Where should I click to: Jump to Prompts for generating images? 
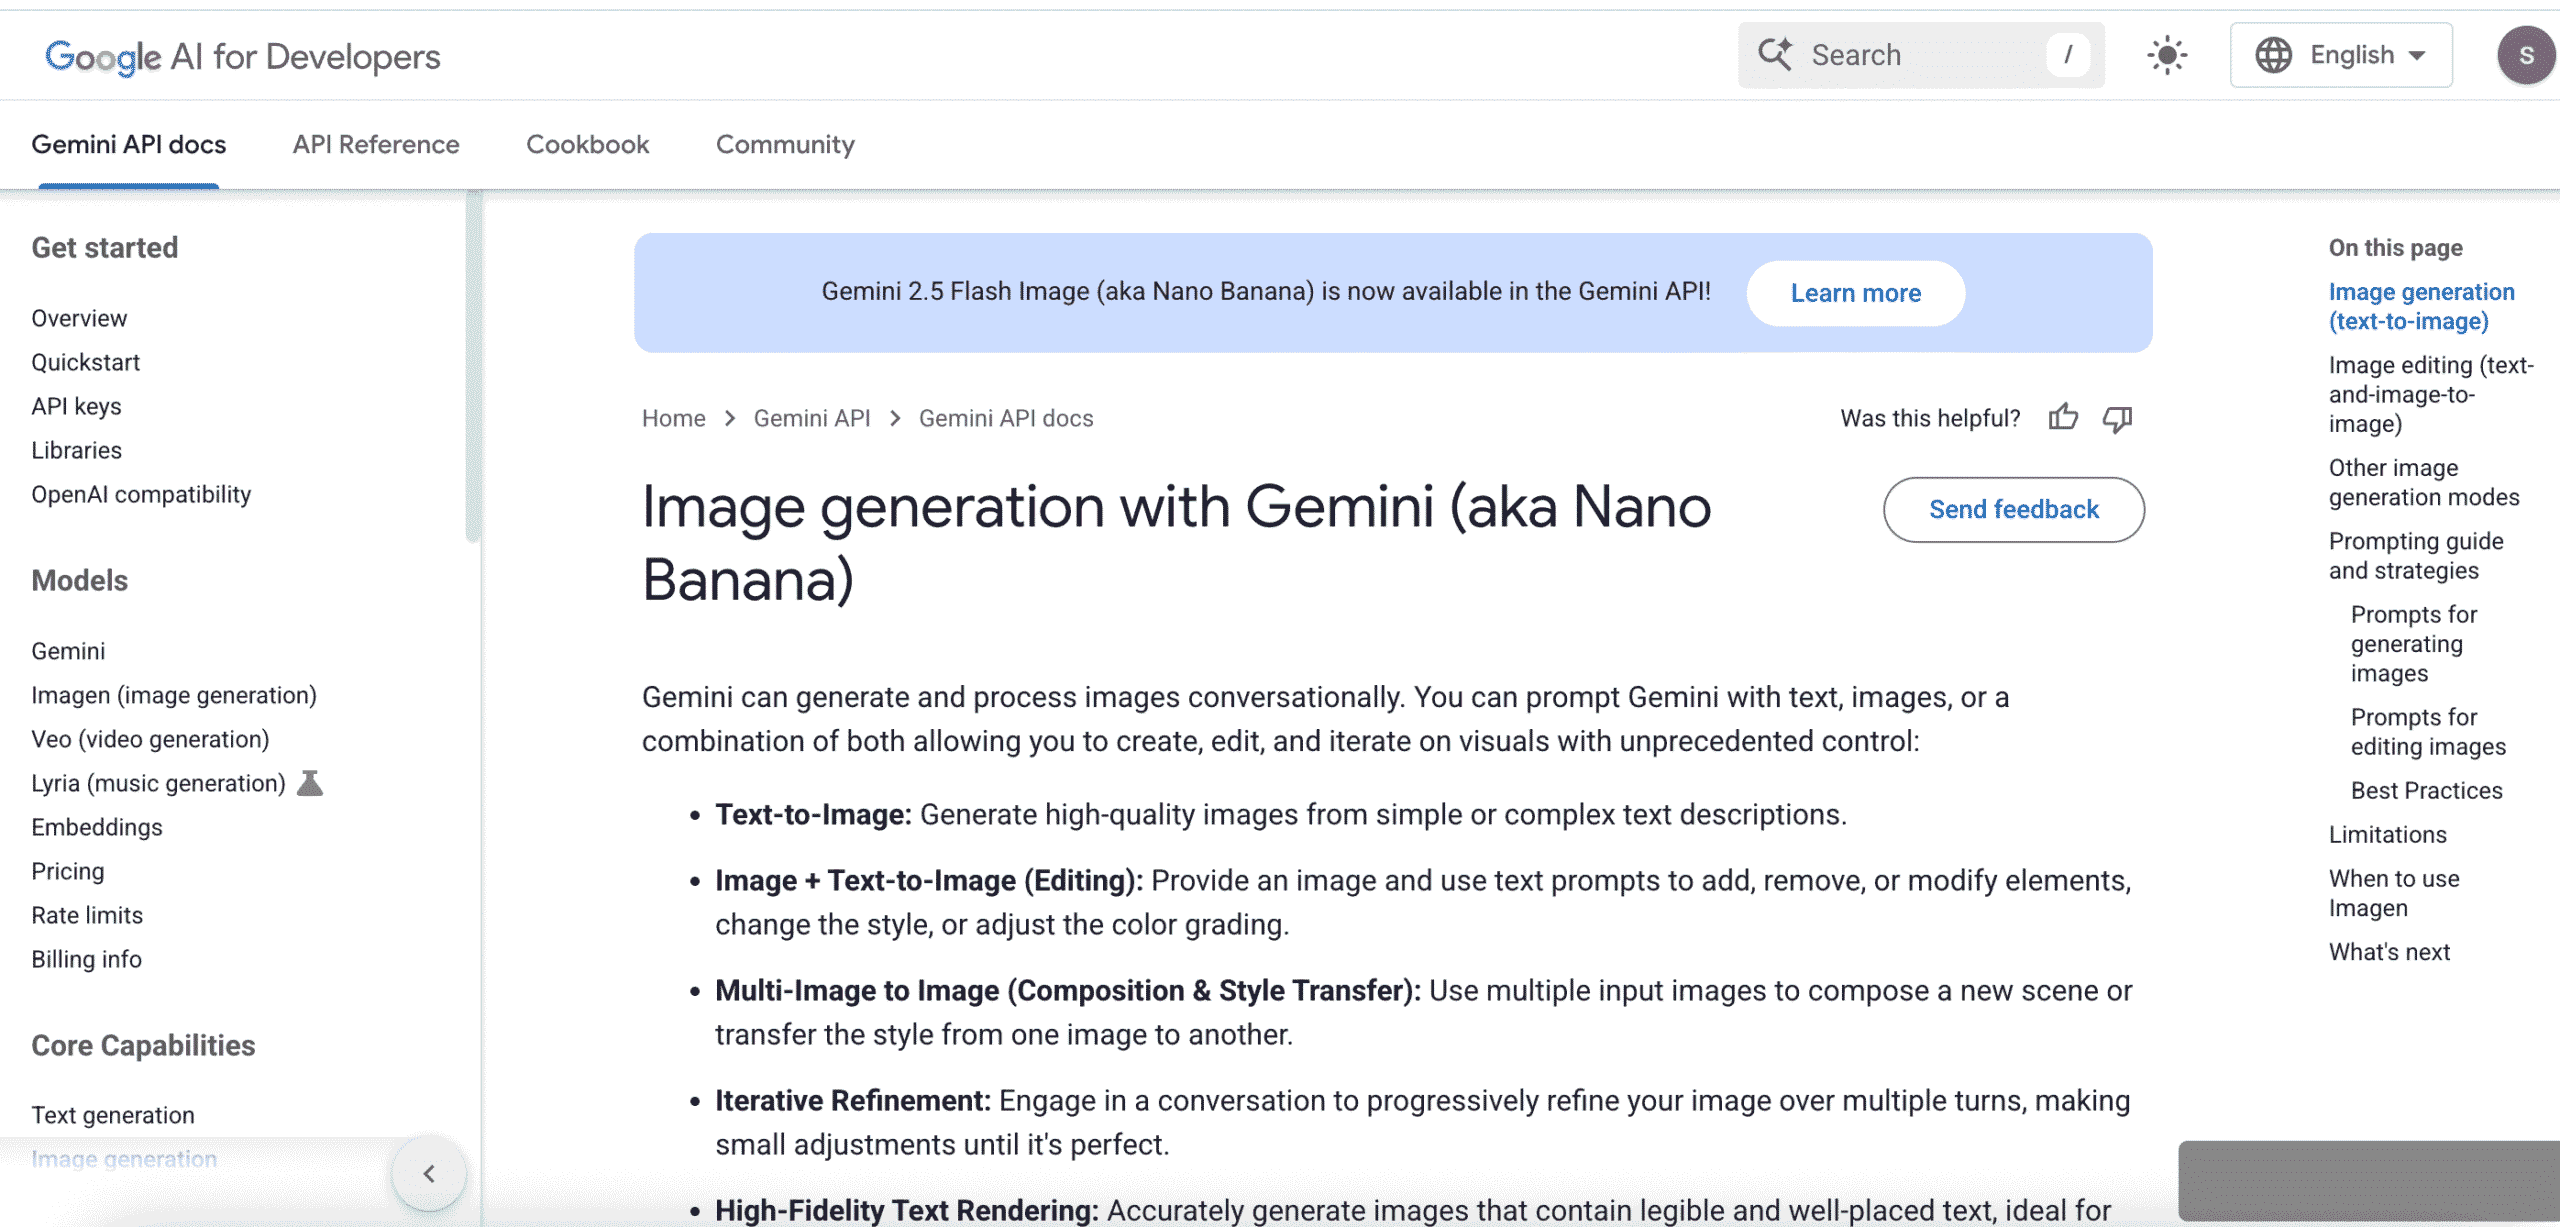coord(2414,643)
